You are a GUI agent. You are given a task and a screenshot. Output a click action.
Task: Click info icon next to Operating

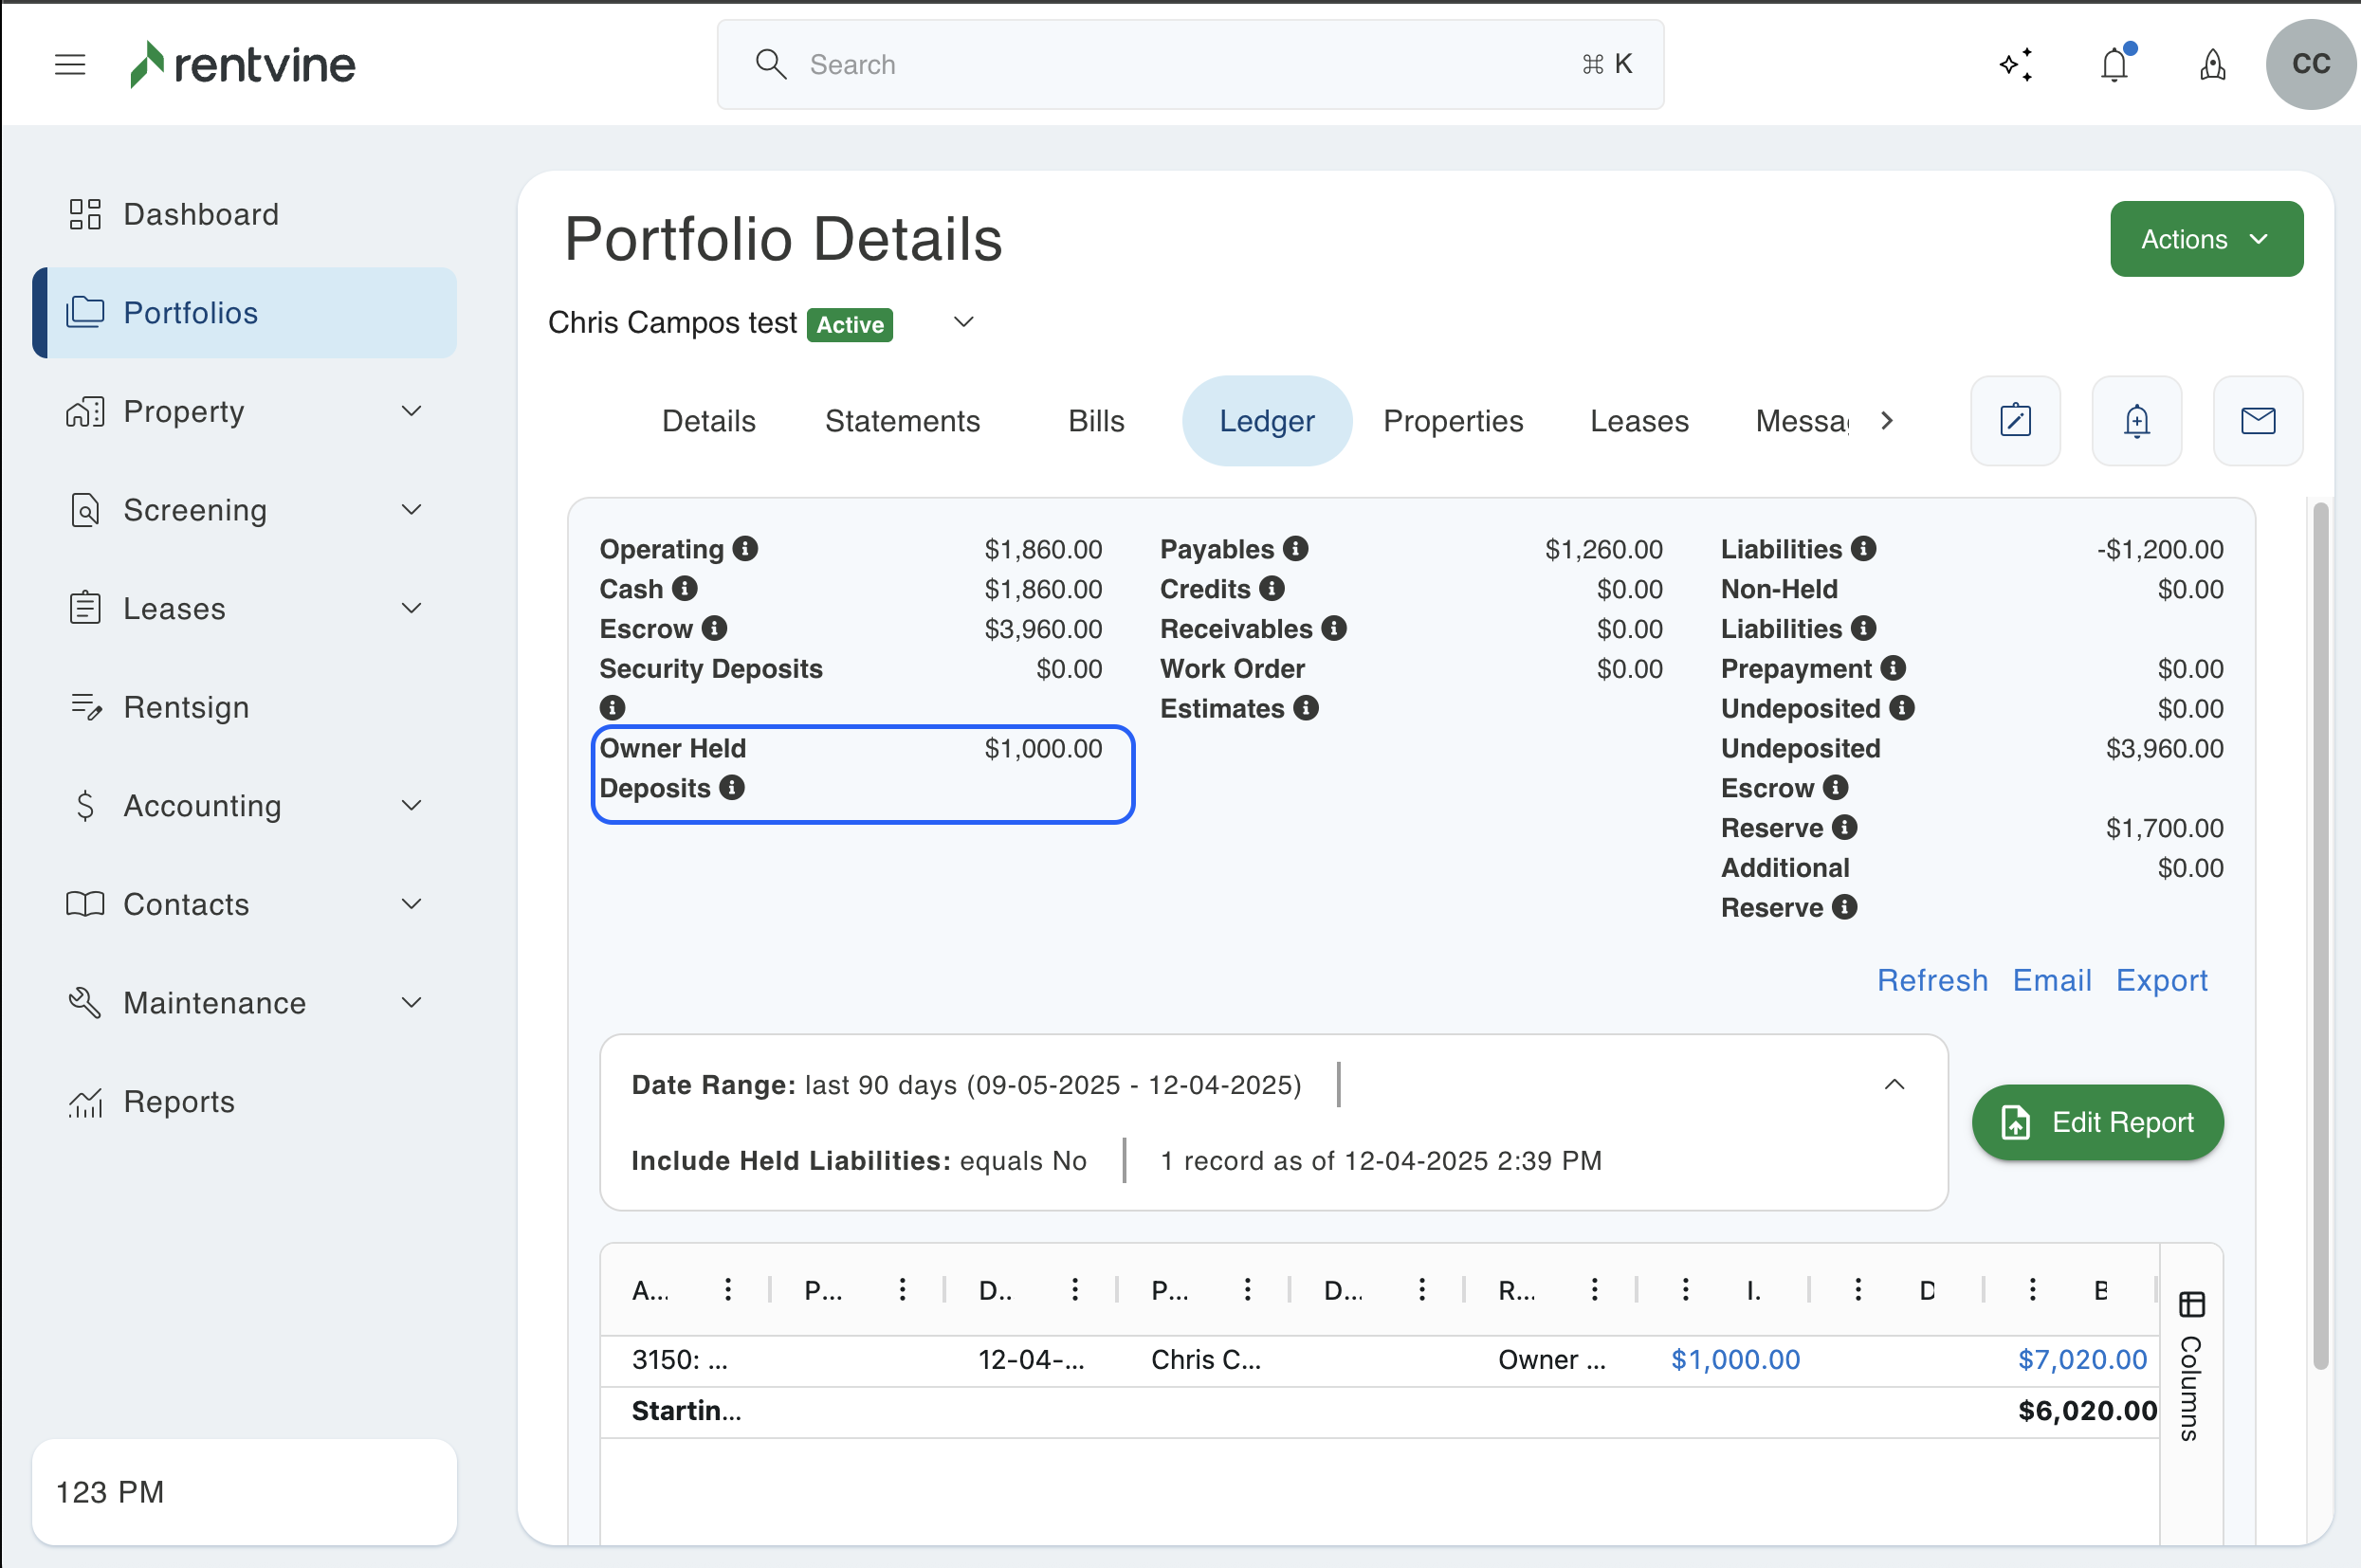(745, 549)
